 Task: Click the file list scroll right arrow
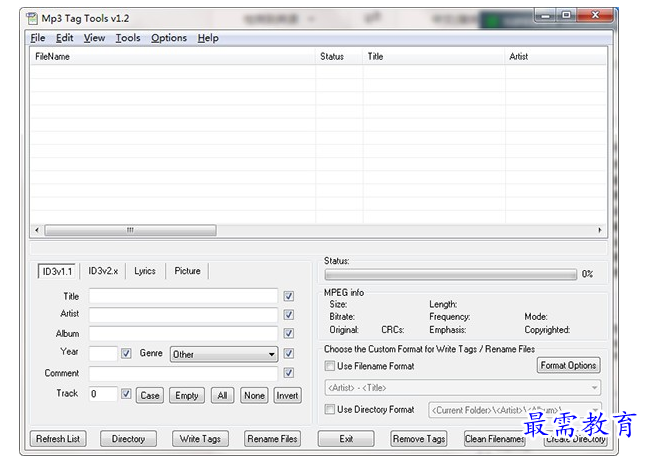[x=600, y=230]
